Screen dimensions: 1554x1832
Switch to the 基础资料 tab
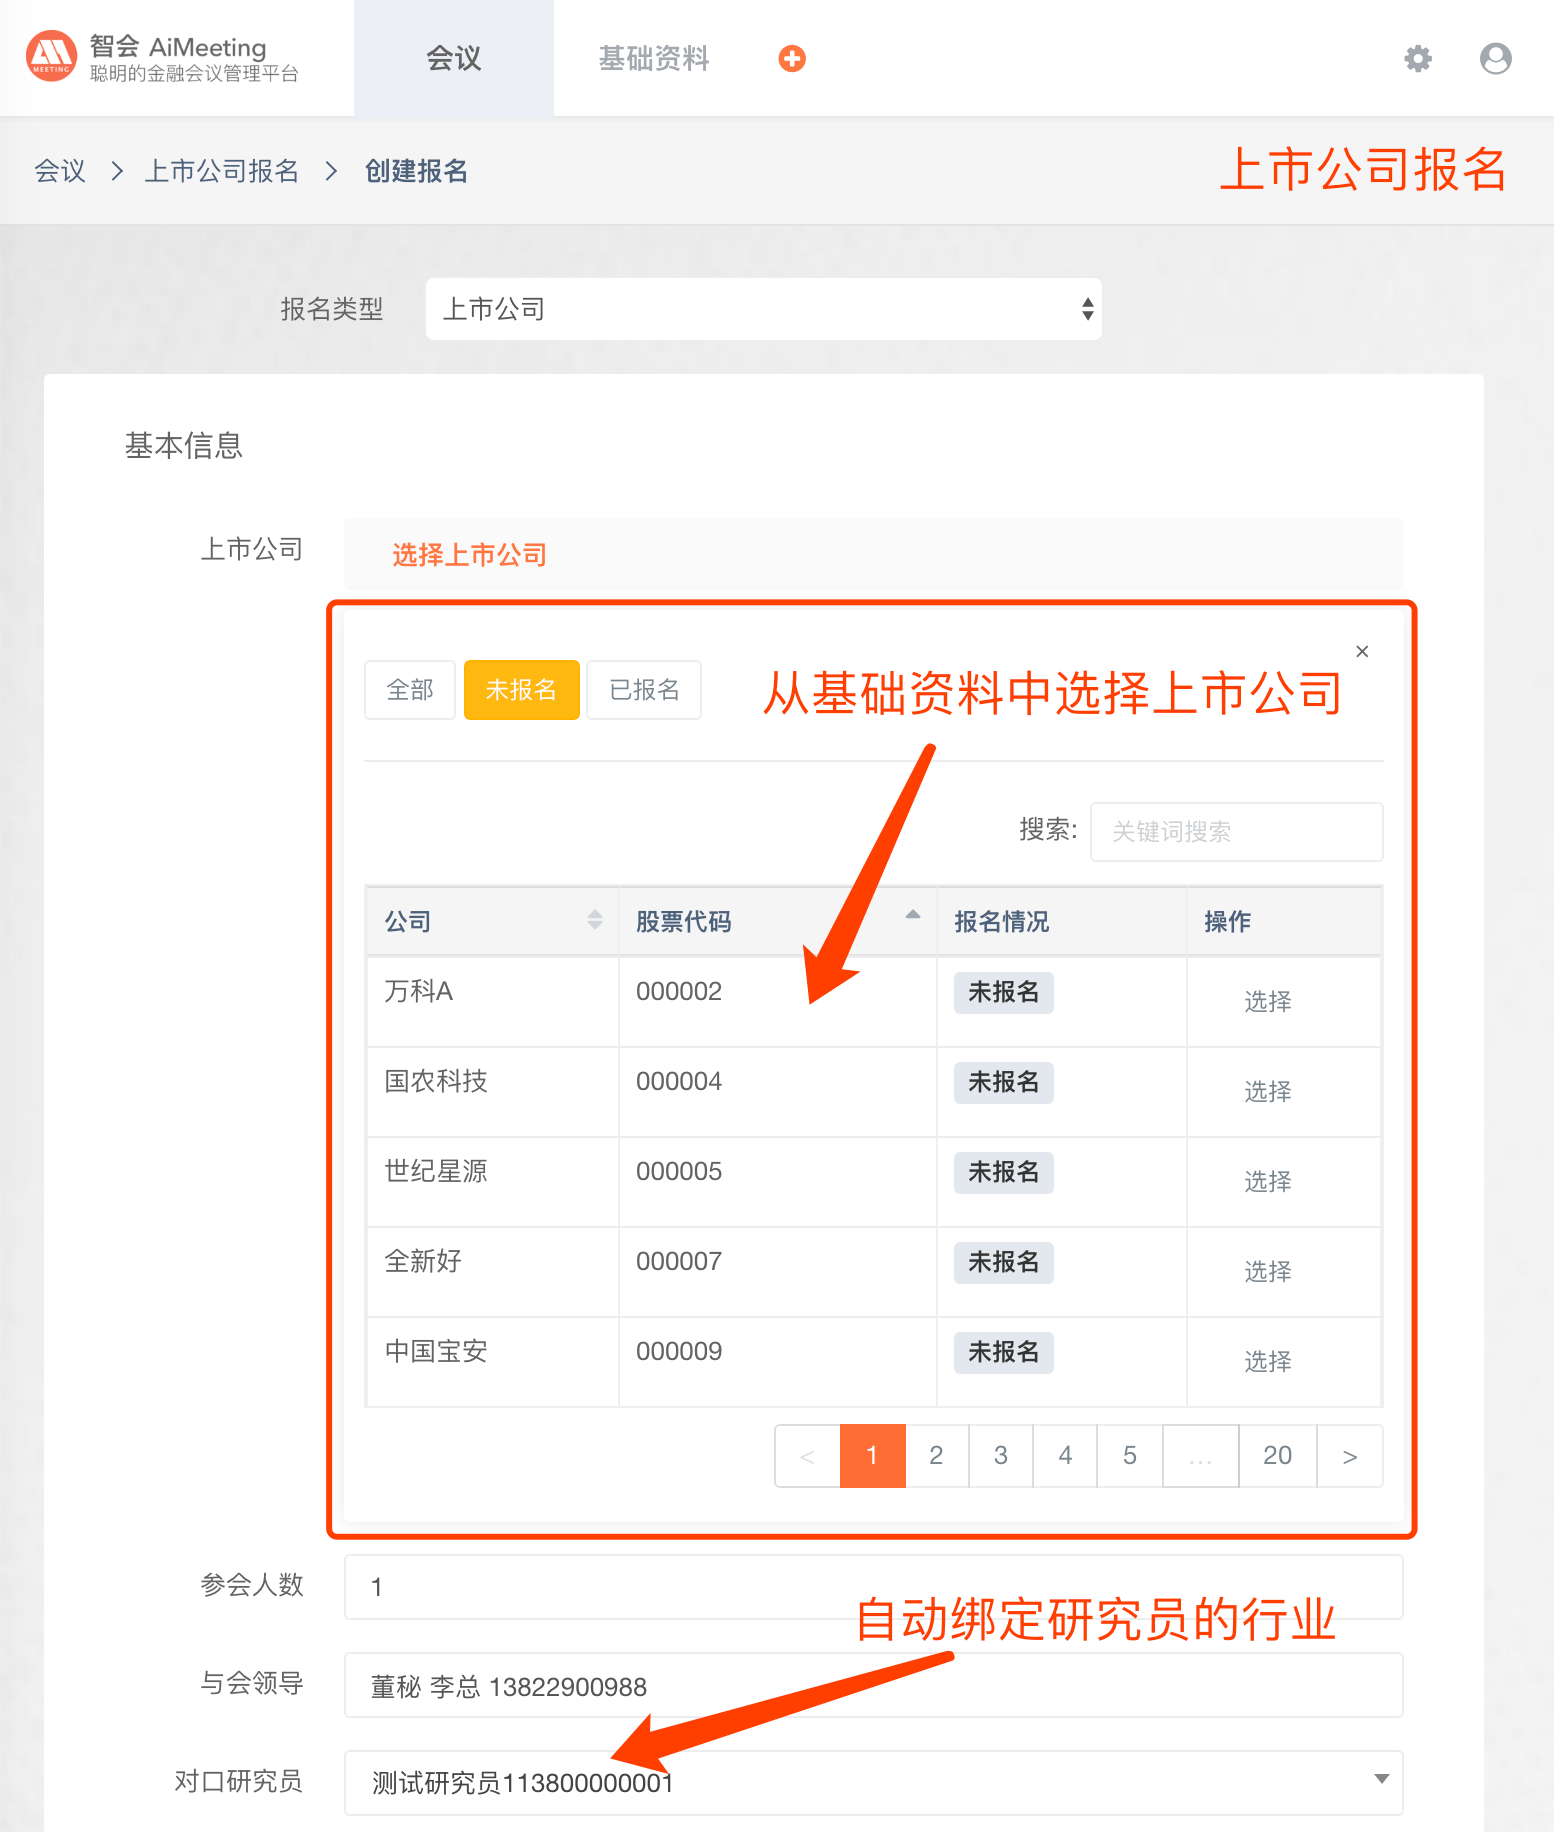click(654, 59)
